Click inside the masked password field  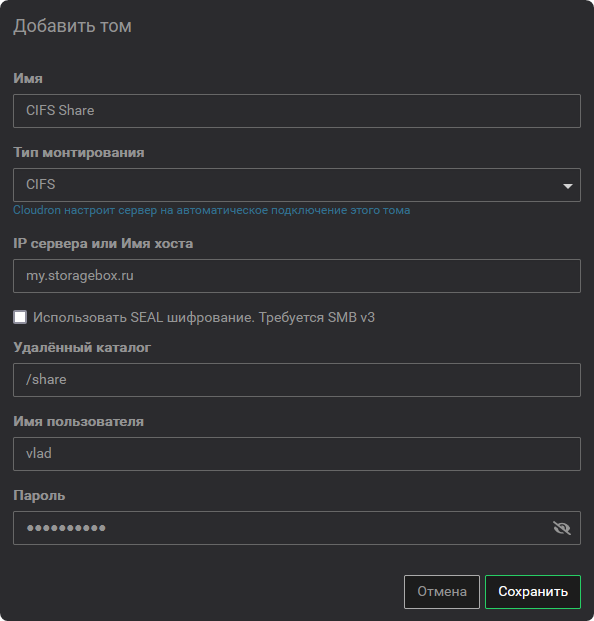tap(281, 528)
